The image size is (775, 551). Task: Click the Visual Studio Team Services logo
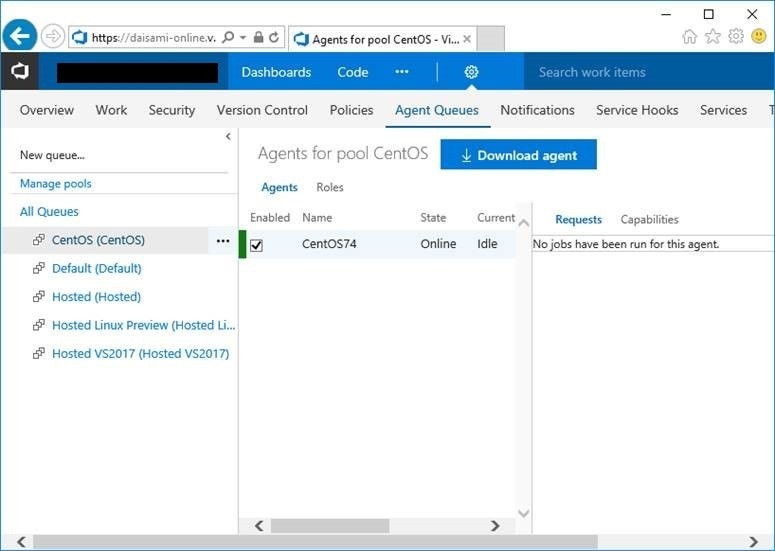click(x=20, y=72)
